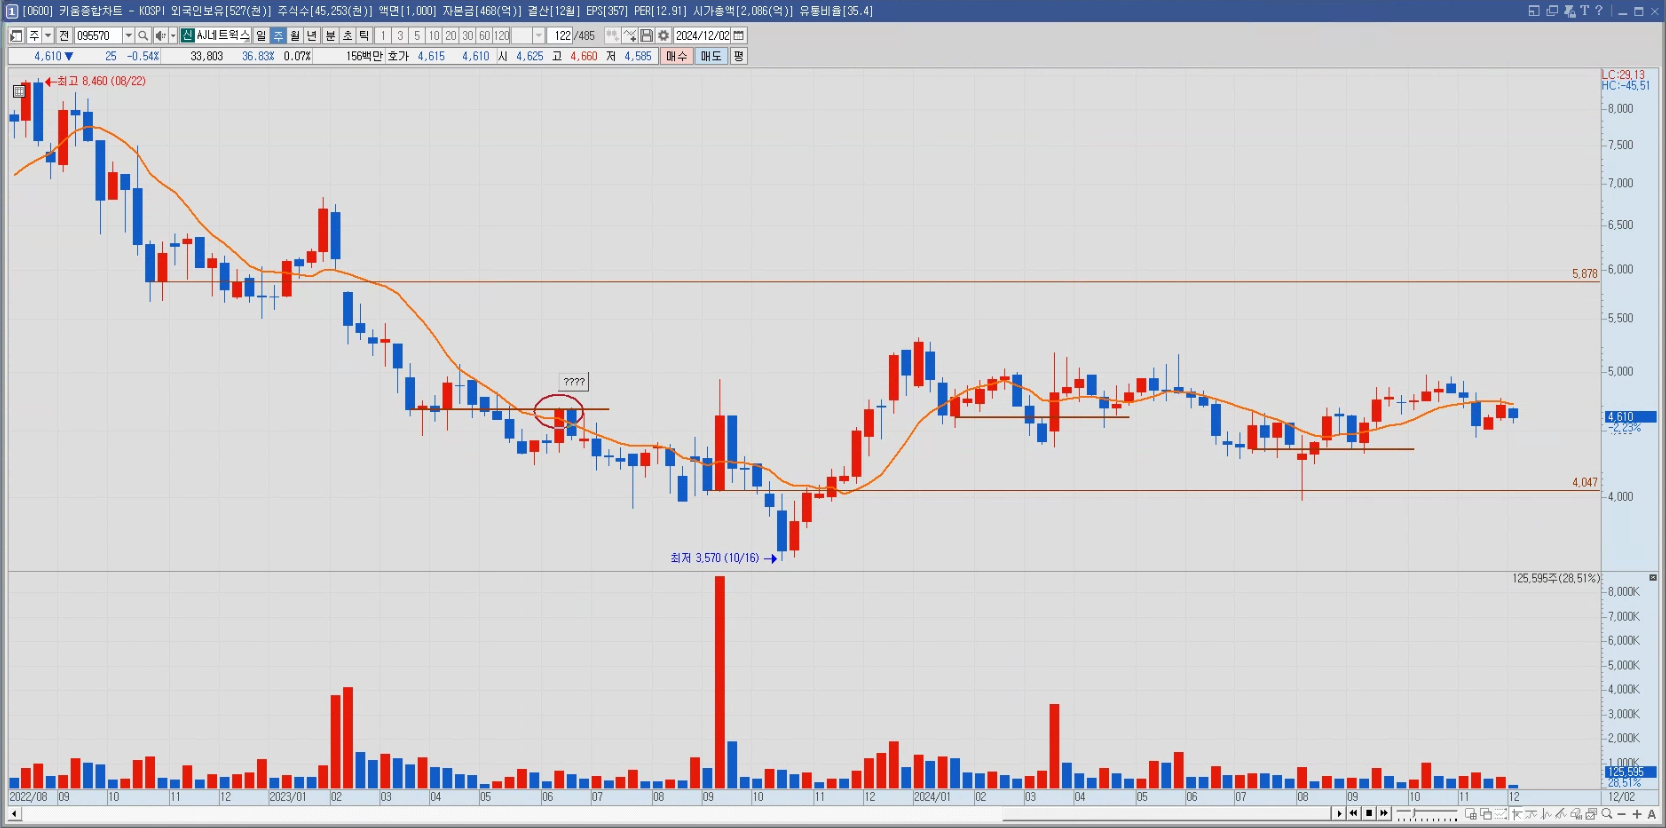Image resolution: width=1666 pixels, height=828 pixels.
Task: Expand the market type (주) dropdown arrow
Action: coord(48,36)
